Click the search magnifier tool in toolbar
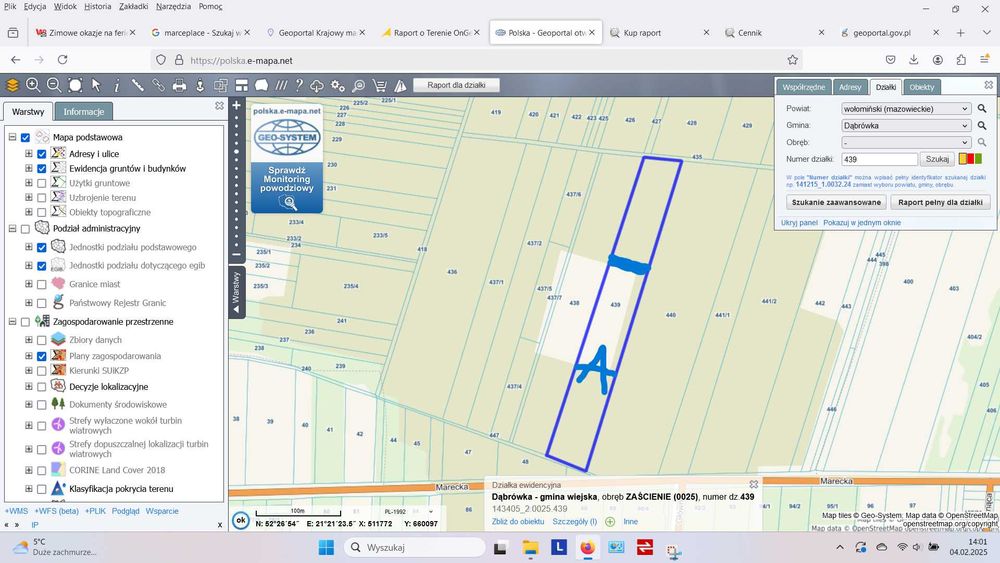This screenshot has height=563, width=1000. pos(358,85)
